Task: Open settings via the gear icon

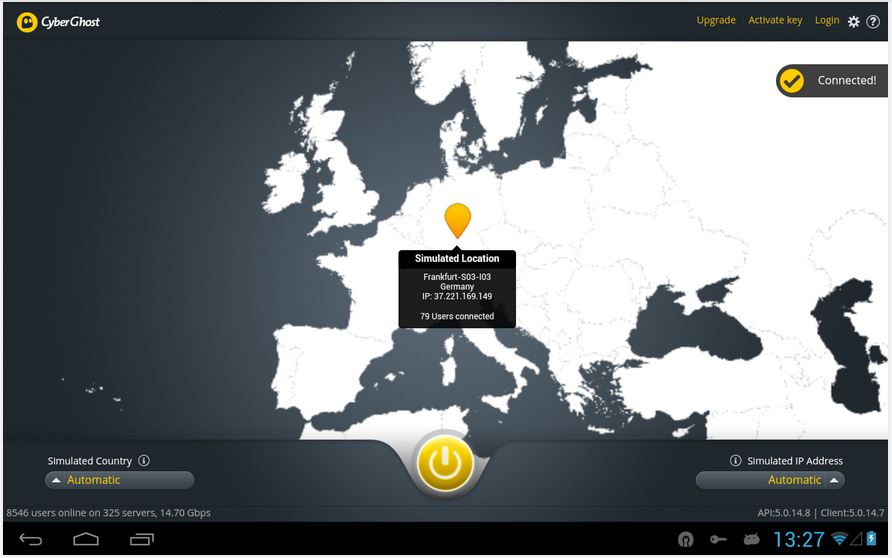Action: click(853, 22)
